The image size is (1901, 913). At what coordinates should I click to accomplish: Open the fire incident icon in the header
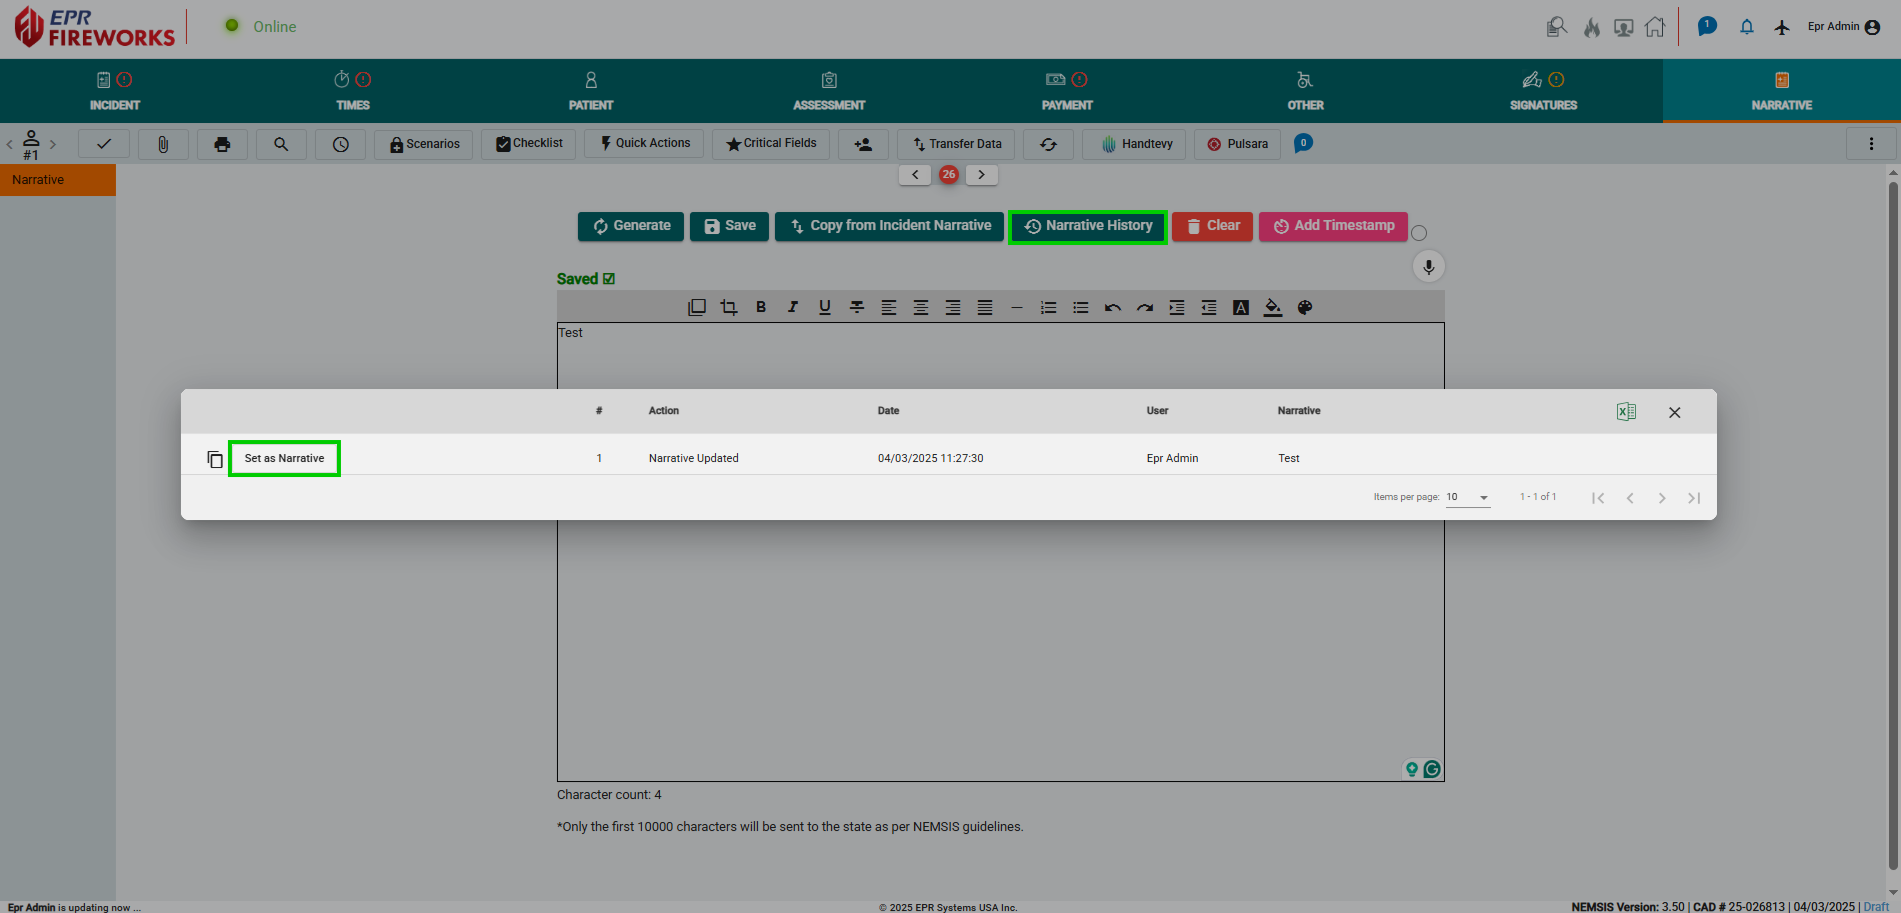click(1591, 27)
